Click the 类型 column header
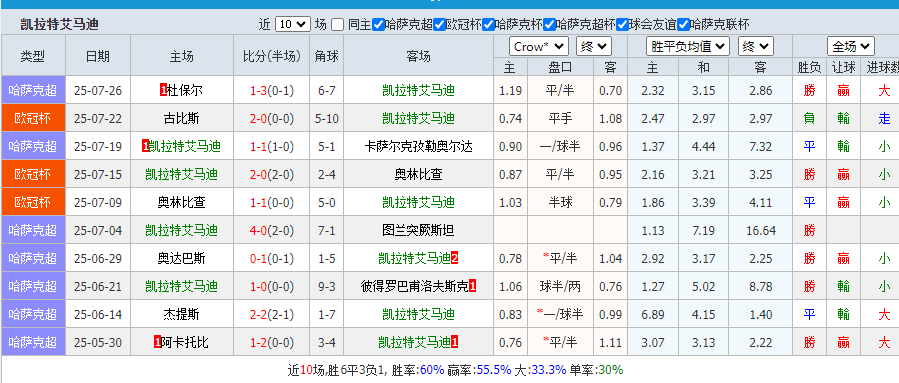Screen dimensions: 899x383 pyautogui.click(x=33, y=56)
